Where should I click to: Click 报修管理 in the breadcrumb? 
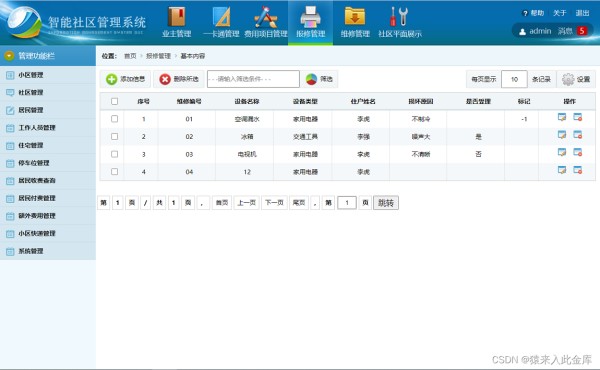(x=158, y=56)
